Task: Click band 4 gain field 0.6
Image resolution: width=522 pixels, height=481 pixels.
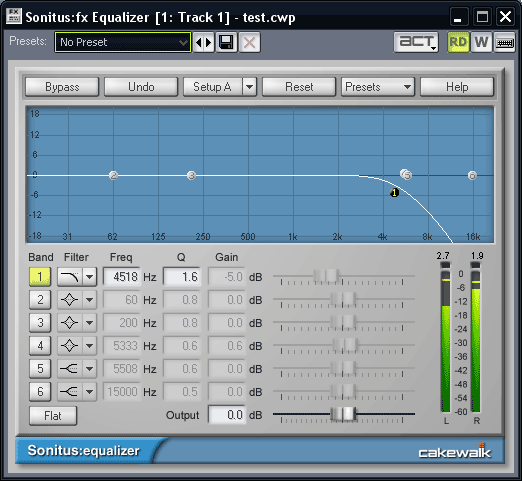Action: [x=227, y=346]
